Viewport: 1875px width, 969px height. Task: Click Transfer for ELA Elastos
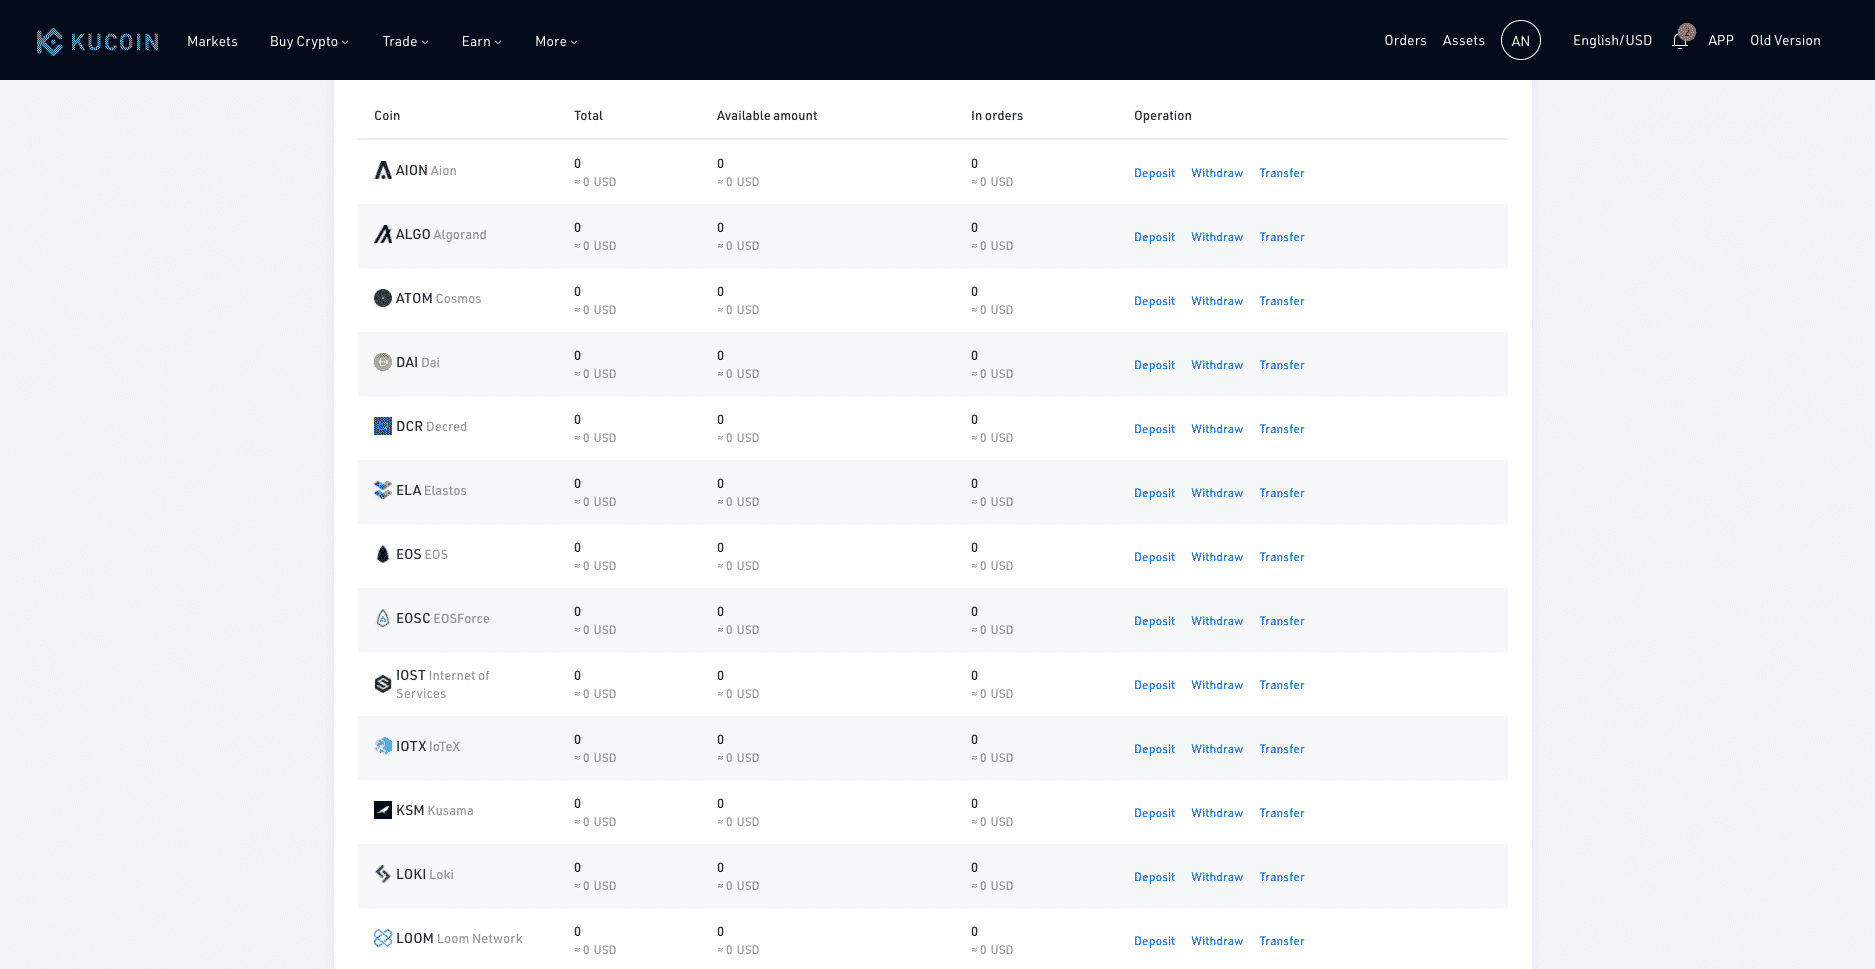1282,492
